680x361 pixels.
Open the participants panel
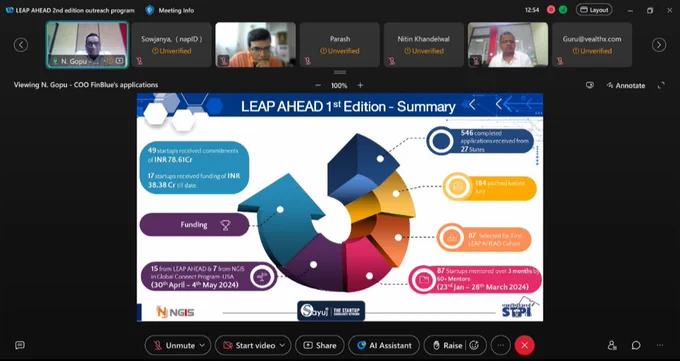(x=612, y=345)
